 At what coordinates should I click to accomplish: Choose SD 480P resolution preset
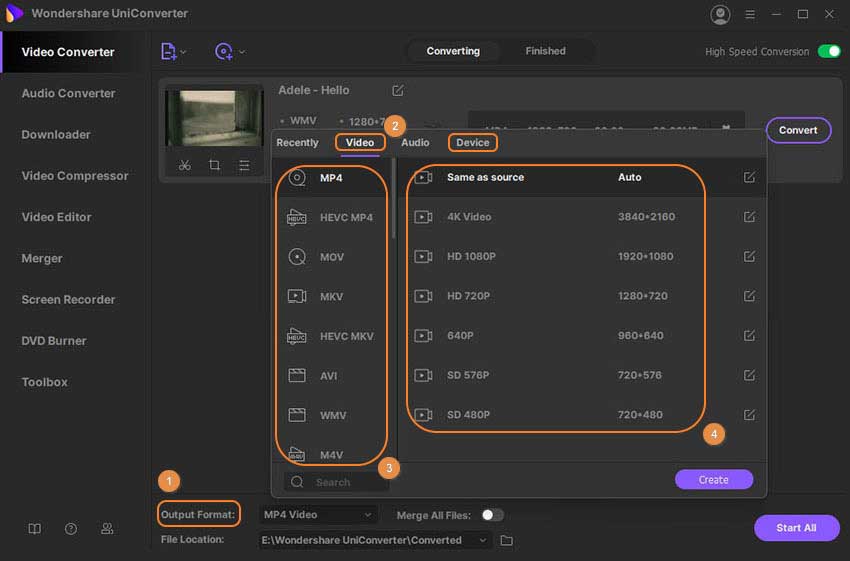pyautogui.click(x=583, y=415)
